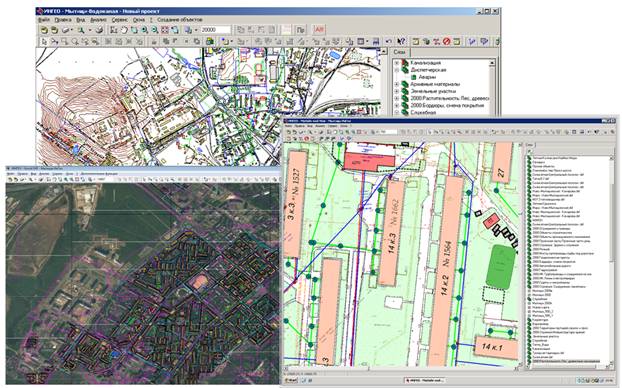Click the 20000 scale input field
622x388 pixels.
tap(215, 30)
